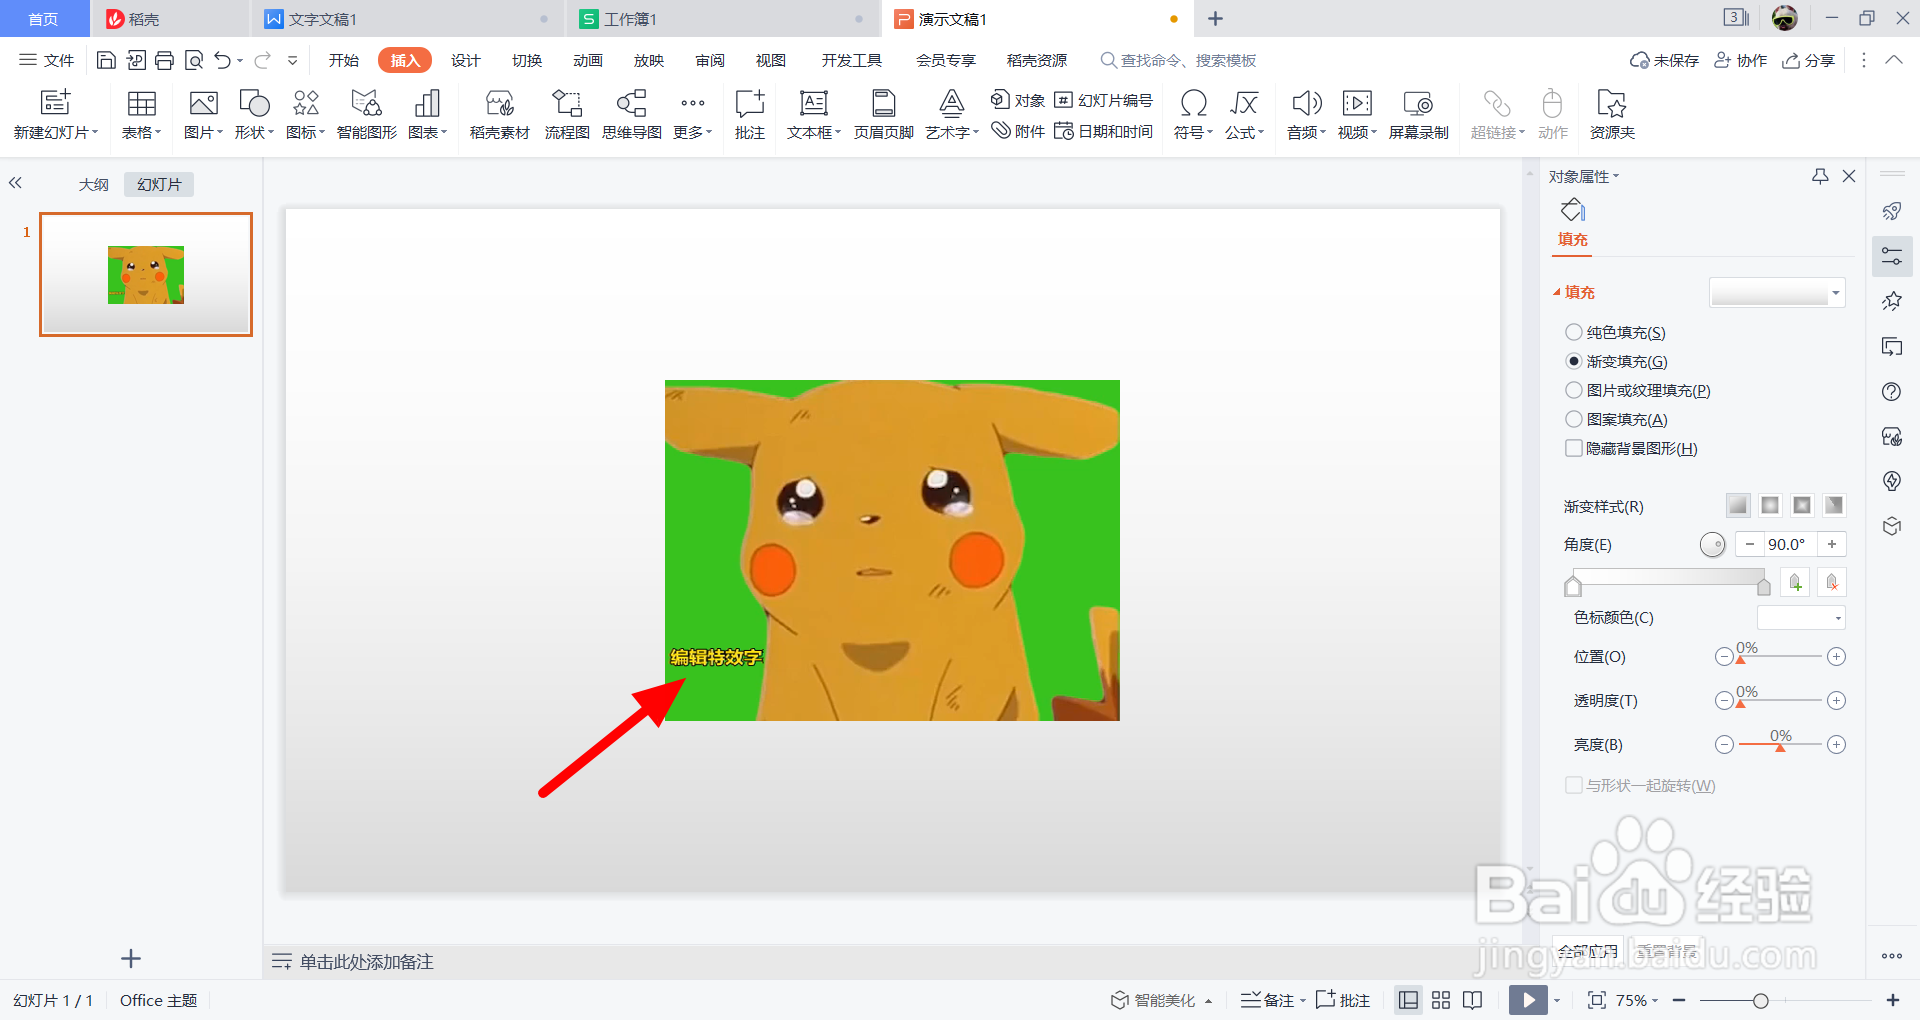Add a comment with 批注 ribbon icon
The image size is (1920, 1020).
coord(750,114)
